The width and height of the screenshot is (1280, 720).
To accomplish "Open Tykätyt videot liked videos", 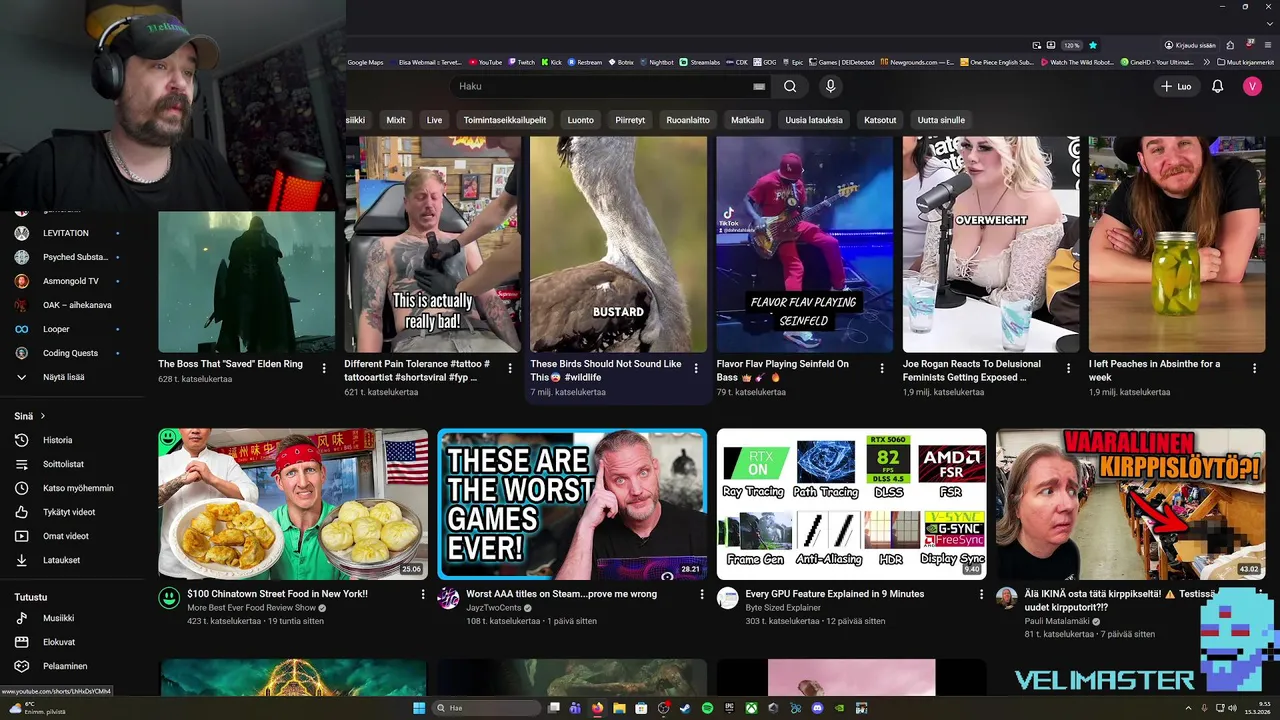I will click(68, 512).
